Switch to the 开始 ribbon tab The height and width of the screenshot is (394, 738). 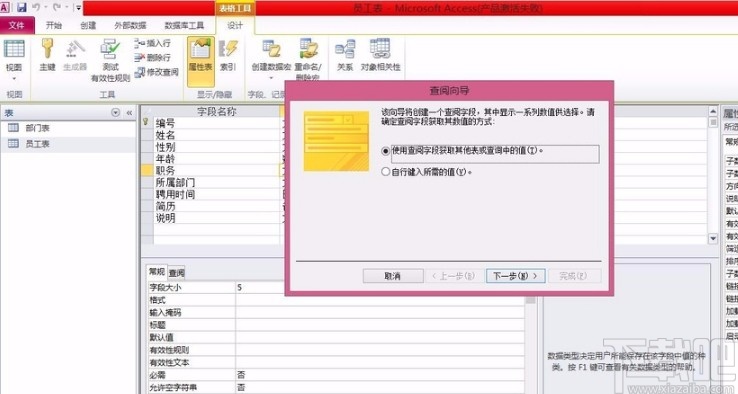coord(54,25)
